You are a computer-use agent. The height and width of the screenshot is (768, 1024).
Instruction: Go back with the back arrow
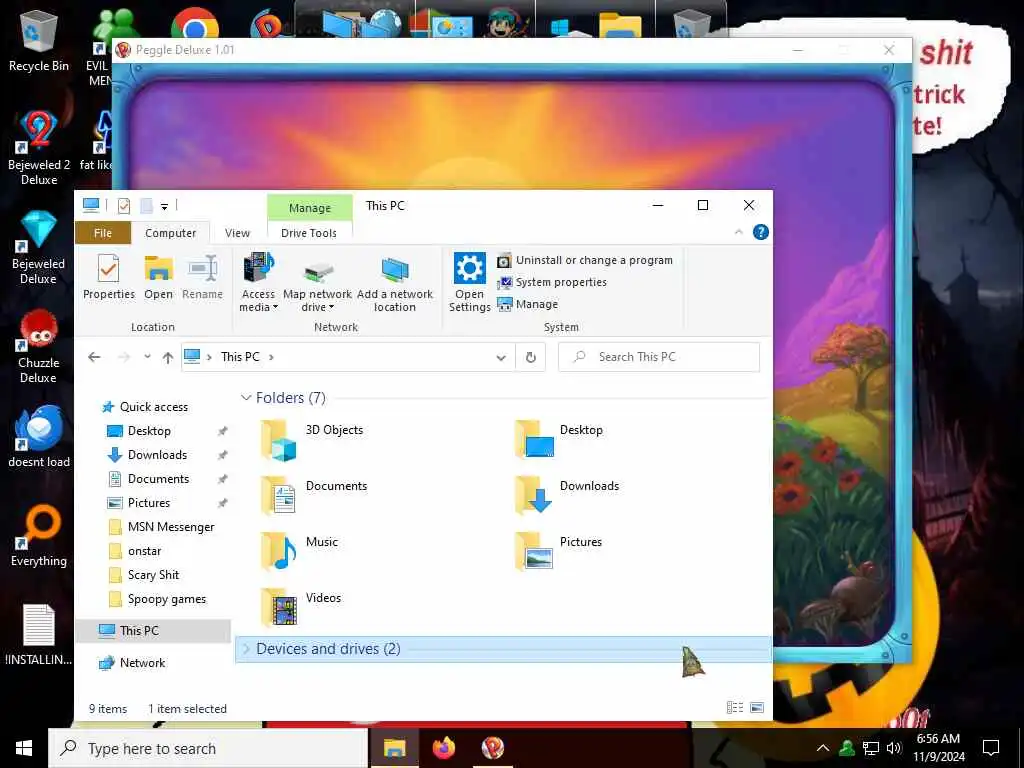coord(94,357)
